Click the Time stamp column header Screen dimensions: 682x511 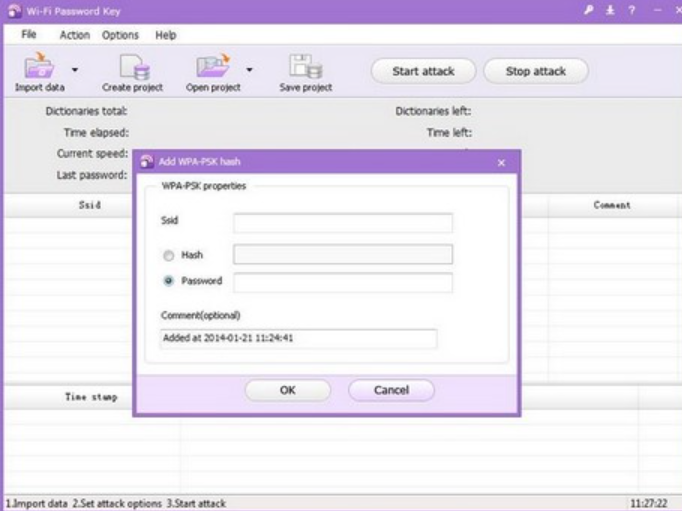[x=91, y=397]
